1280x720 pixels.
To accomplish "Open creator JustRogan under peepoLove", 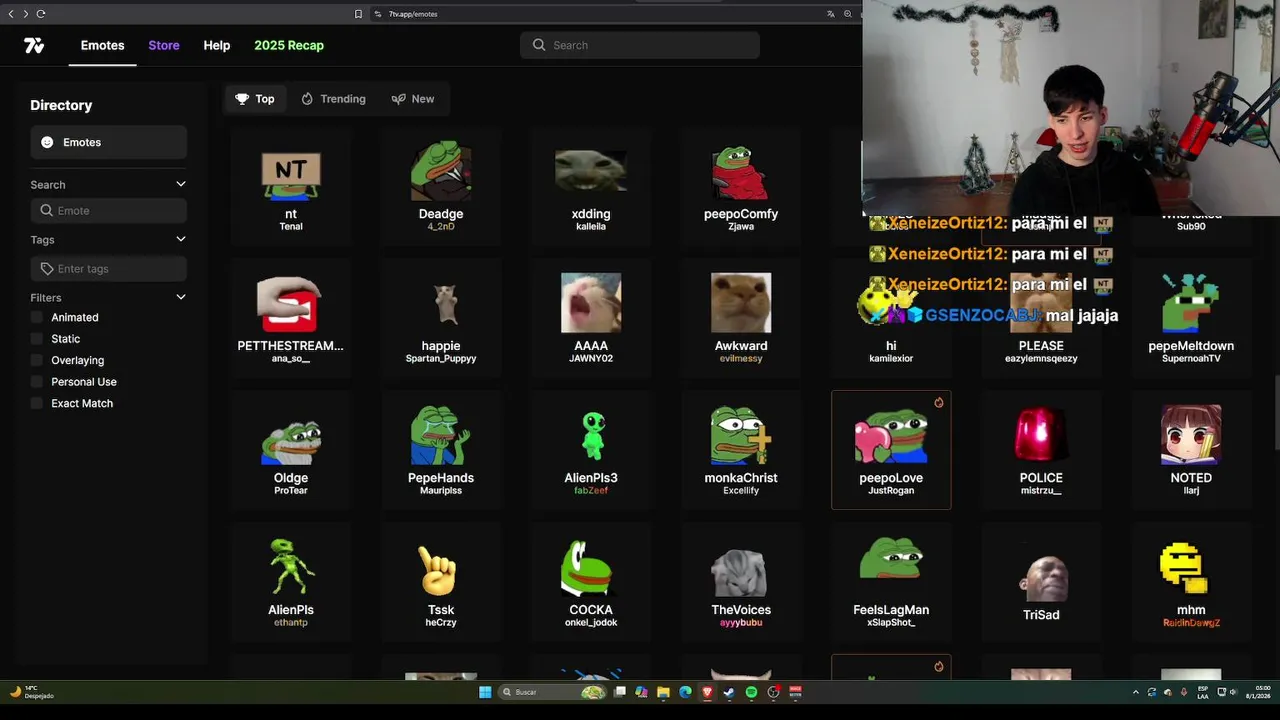I will (891, 491).
